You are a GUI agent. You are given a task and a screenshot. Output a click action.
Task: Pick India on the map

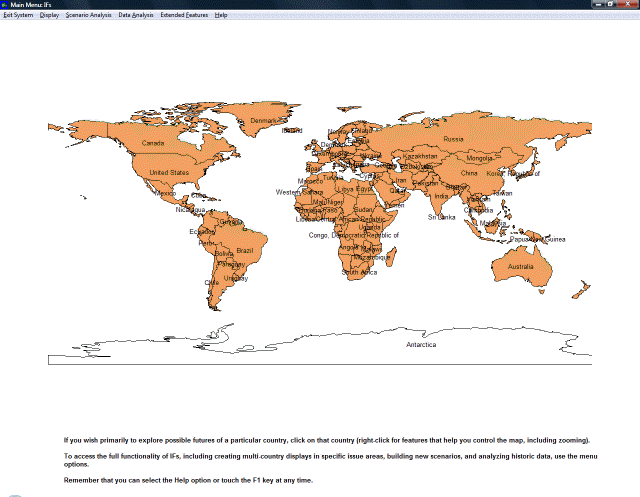click(441, 196)
